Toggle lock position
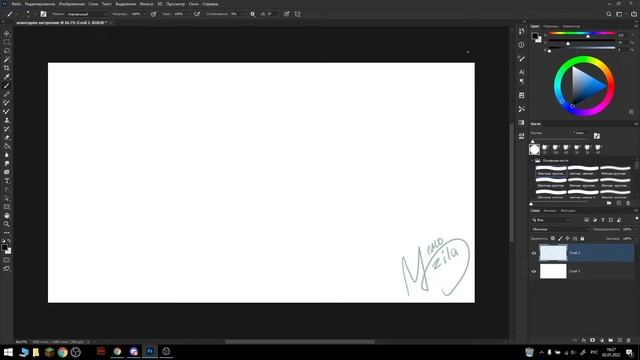The image size is (640, 360). (x=567, y=238)
